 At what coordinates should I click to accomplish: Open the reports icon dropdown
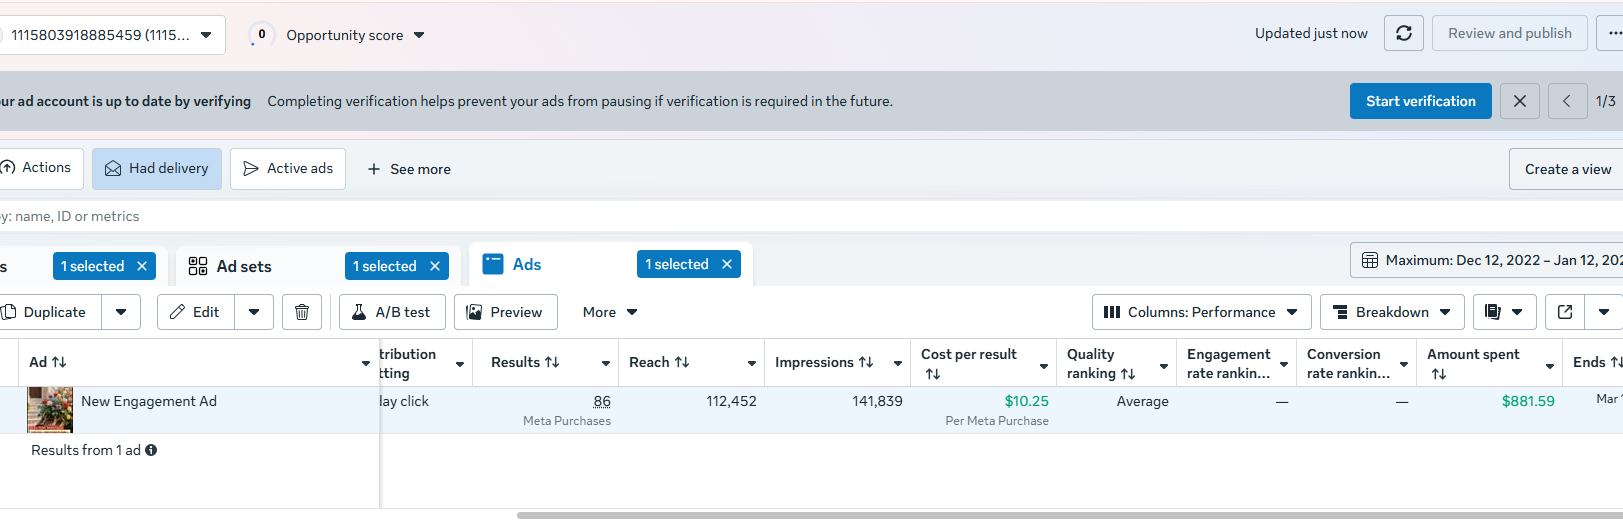[x=1504, y=312]
